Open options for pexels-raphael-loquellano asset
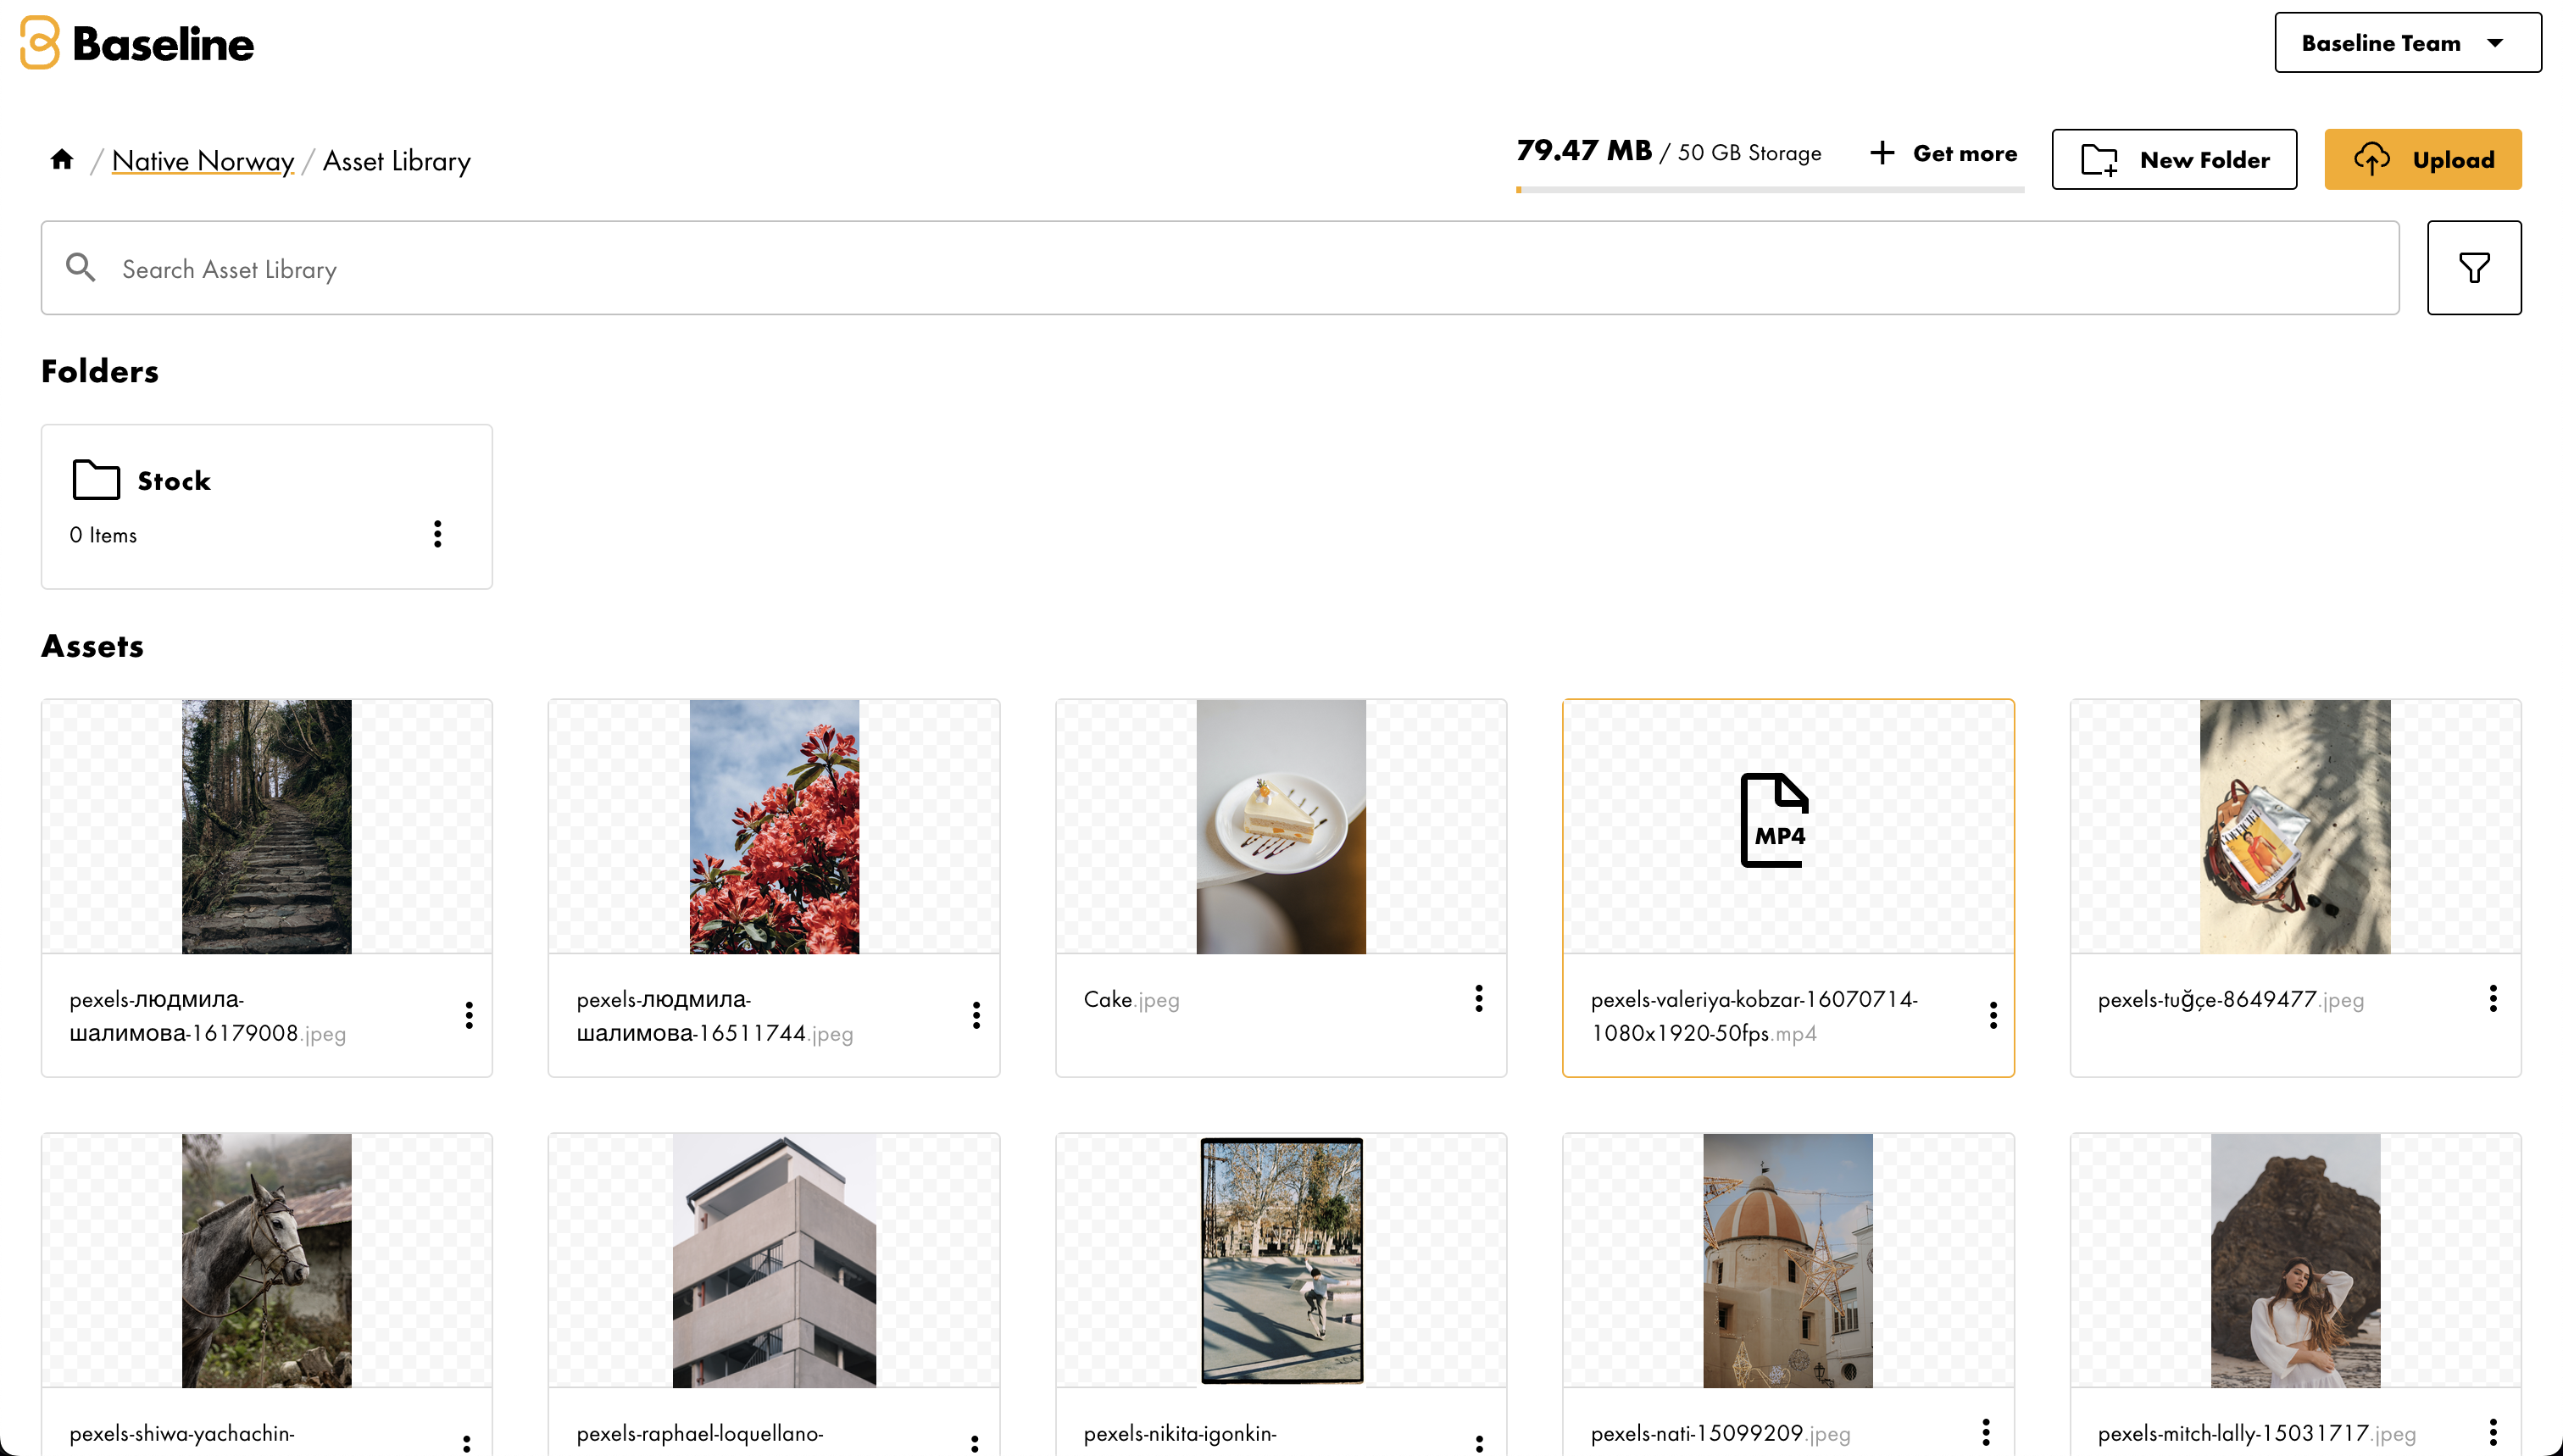 click(x=974, y=1444)
